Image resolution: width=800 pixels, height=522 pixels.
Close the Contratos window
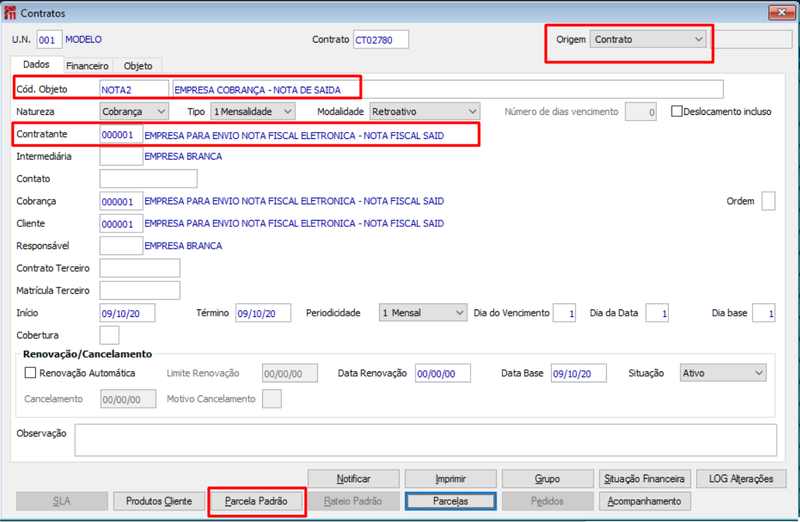(781, 12)
